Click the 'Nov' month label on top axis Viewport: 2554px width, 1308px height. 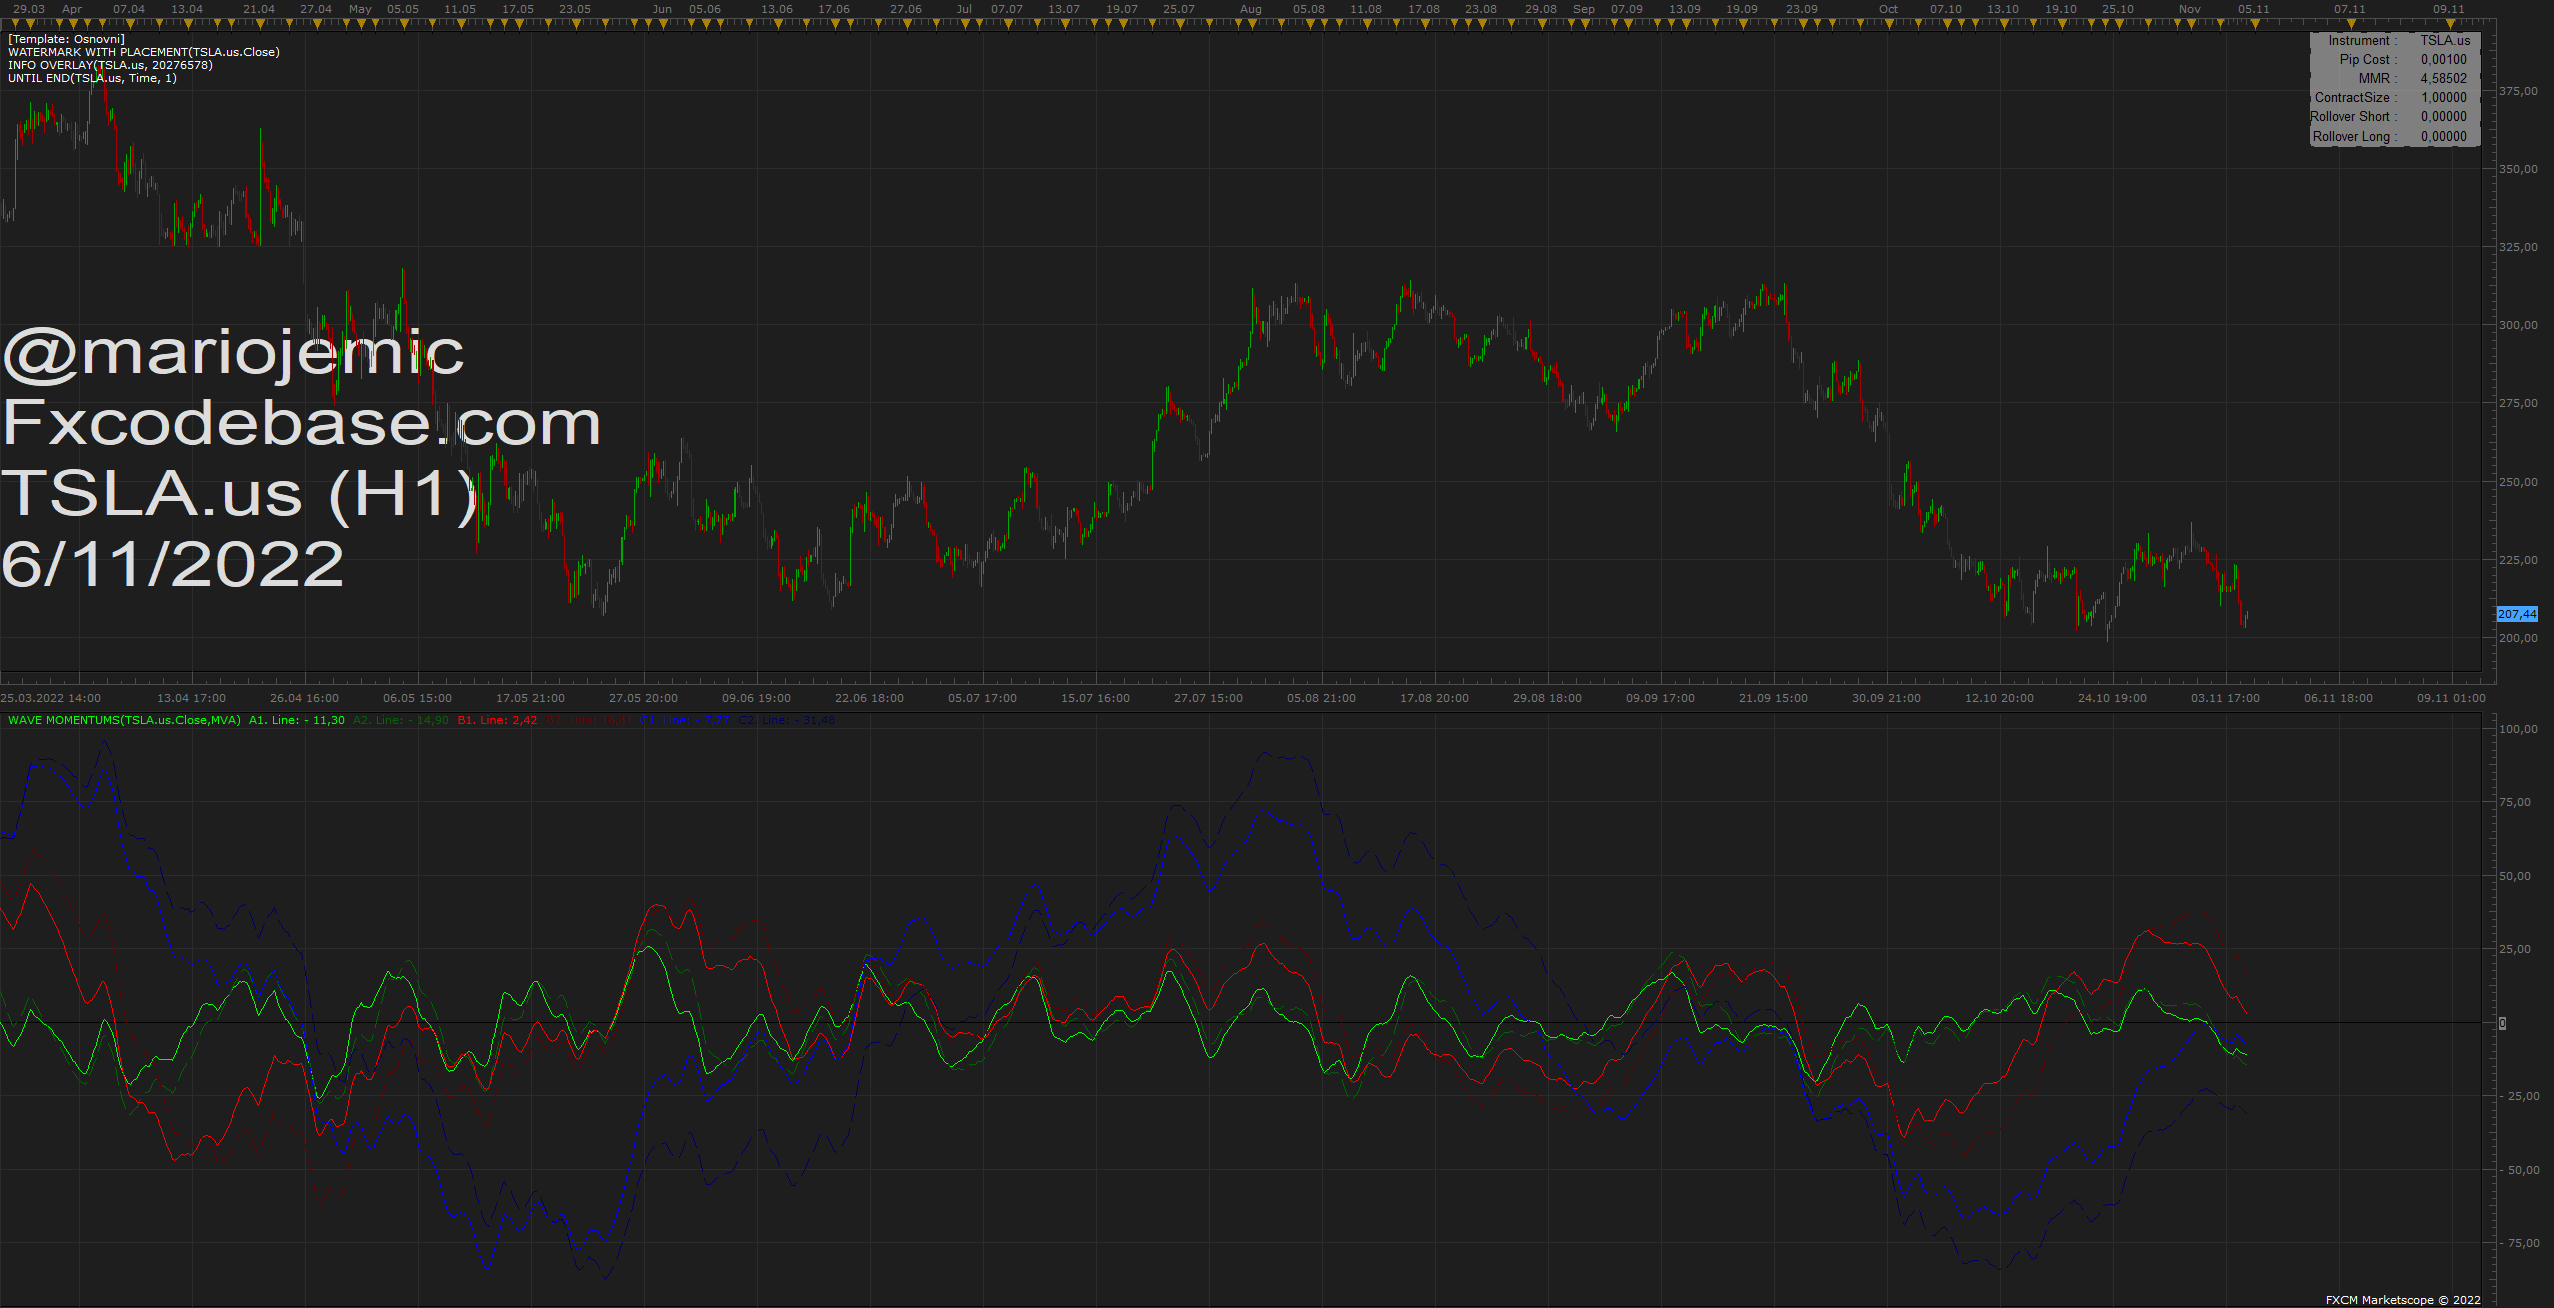point(2190,9)
